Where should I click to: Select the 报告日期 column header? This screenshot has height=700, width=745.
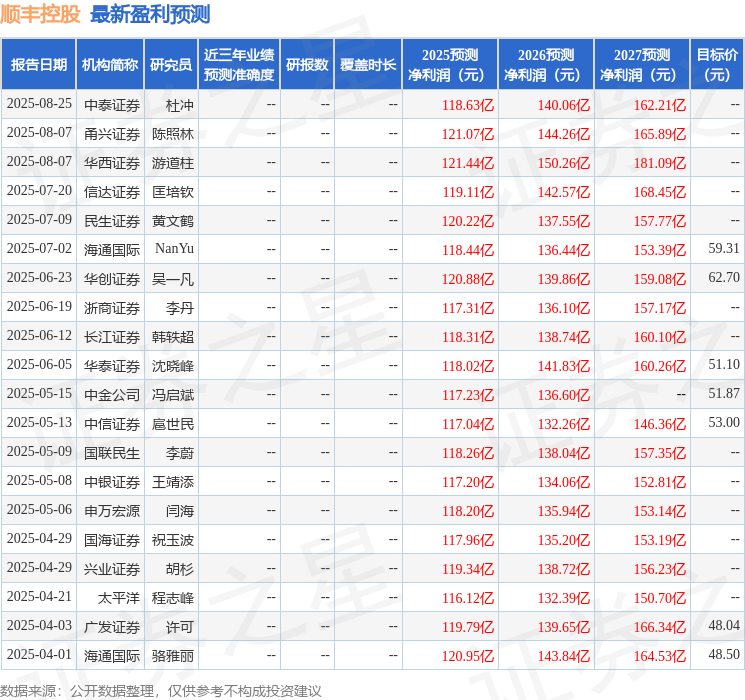(38, 64)
